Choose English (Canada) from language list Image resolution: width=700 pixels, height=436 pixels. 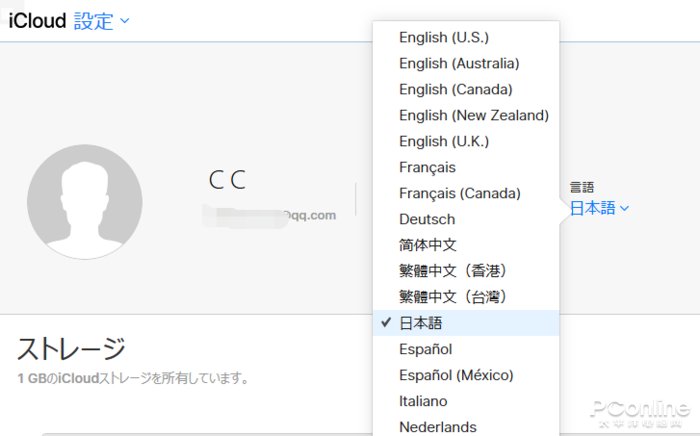coord(466,89)
